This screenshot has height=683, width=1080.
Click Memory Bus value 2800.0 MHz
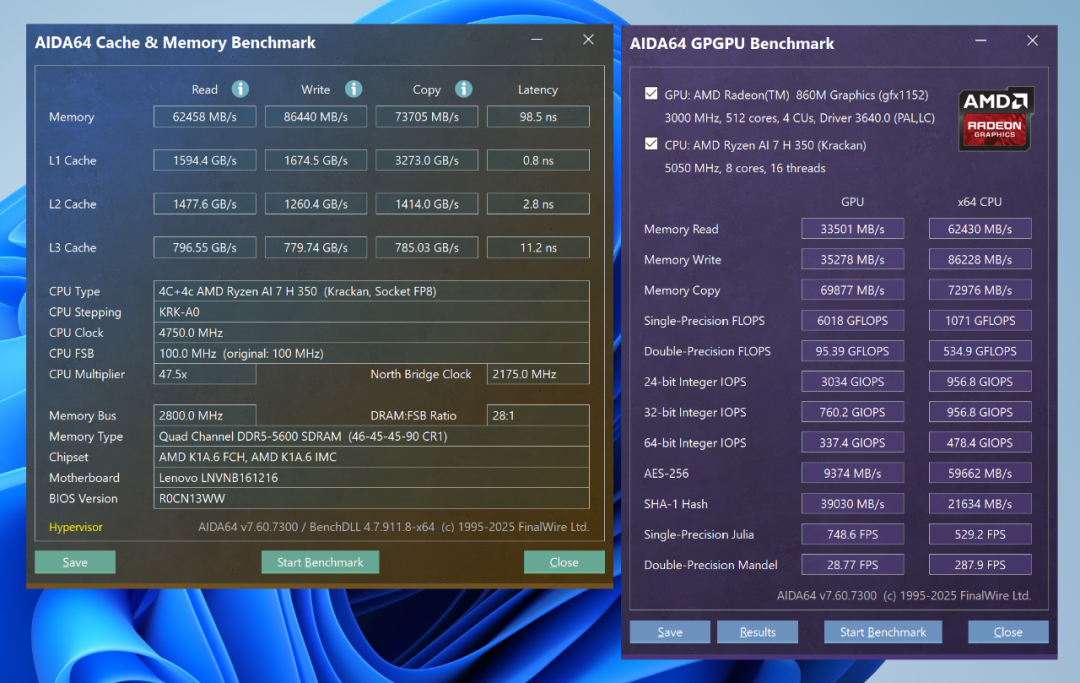(205, 415)
